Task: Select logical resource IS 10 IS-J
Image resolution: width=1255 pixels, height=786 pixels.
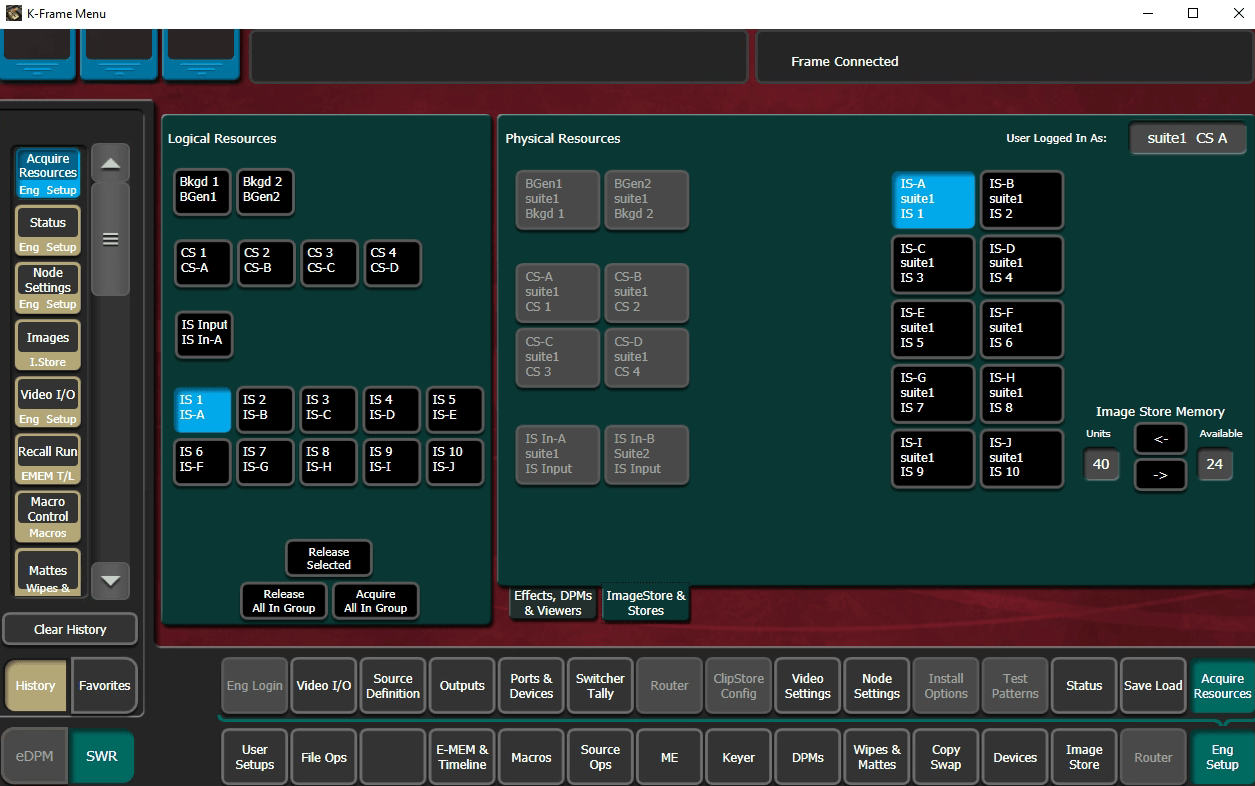Action: pos(455,462)
